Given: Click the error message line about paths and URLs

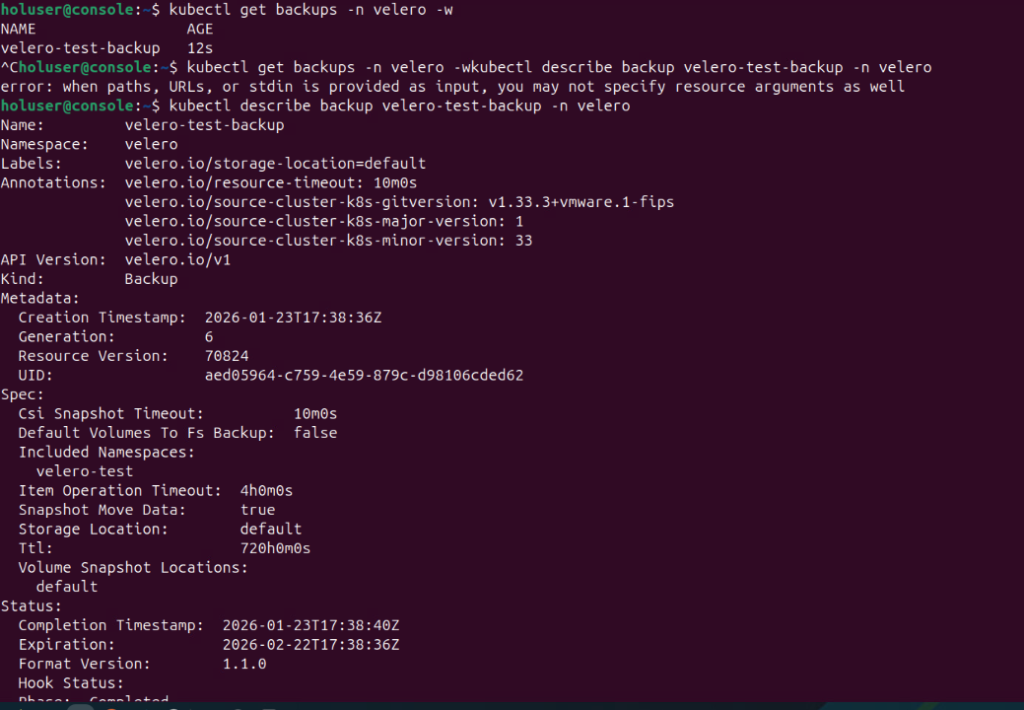Looking at the screenshot, I should [452, 86].
